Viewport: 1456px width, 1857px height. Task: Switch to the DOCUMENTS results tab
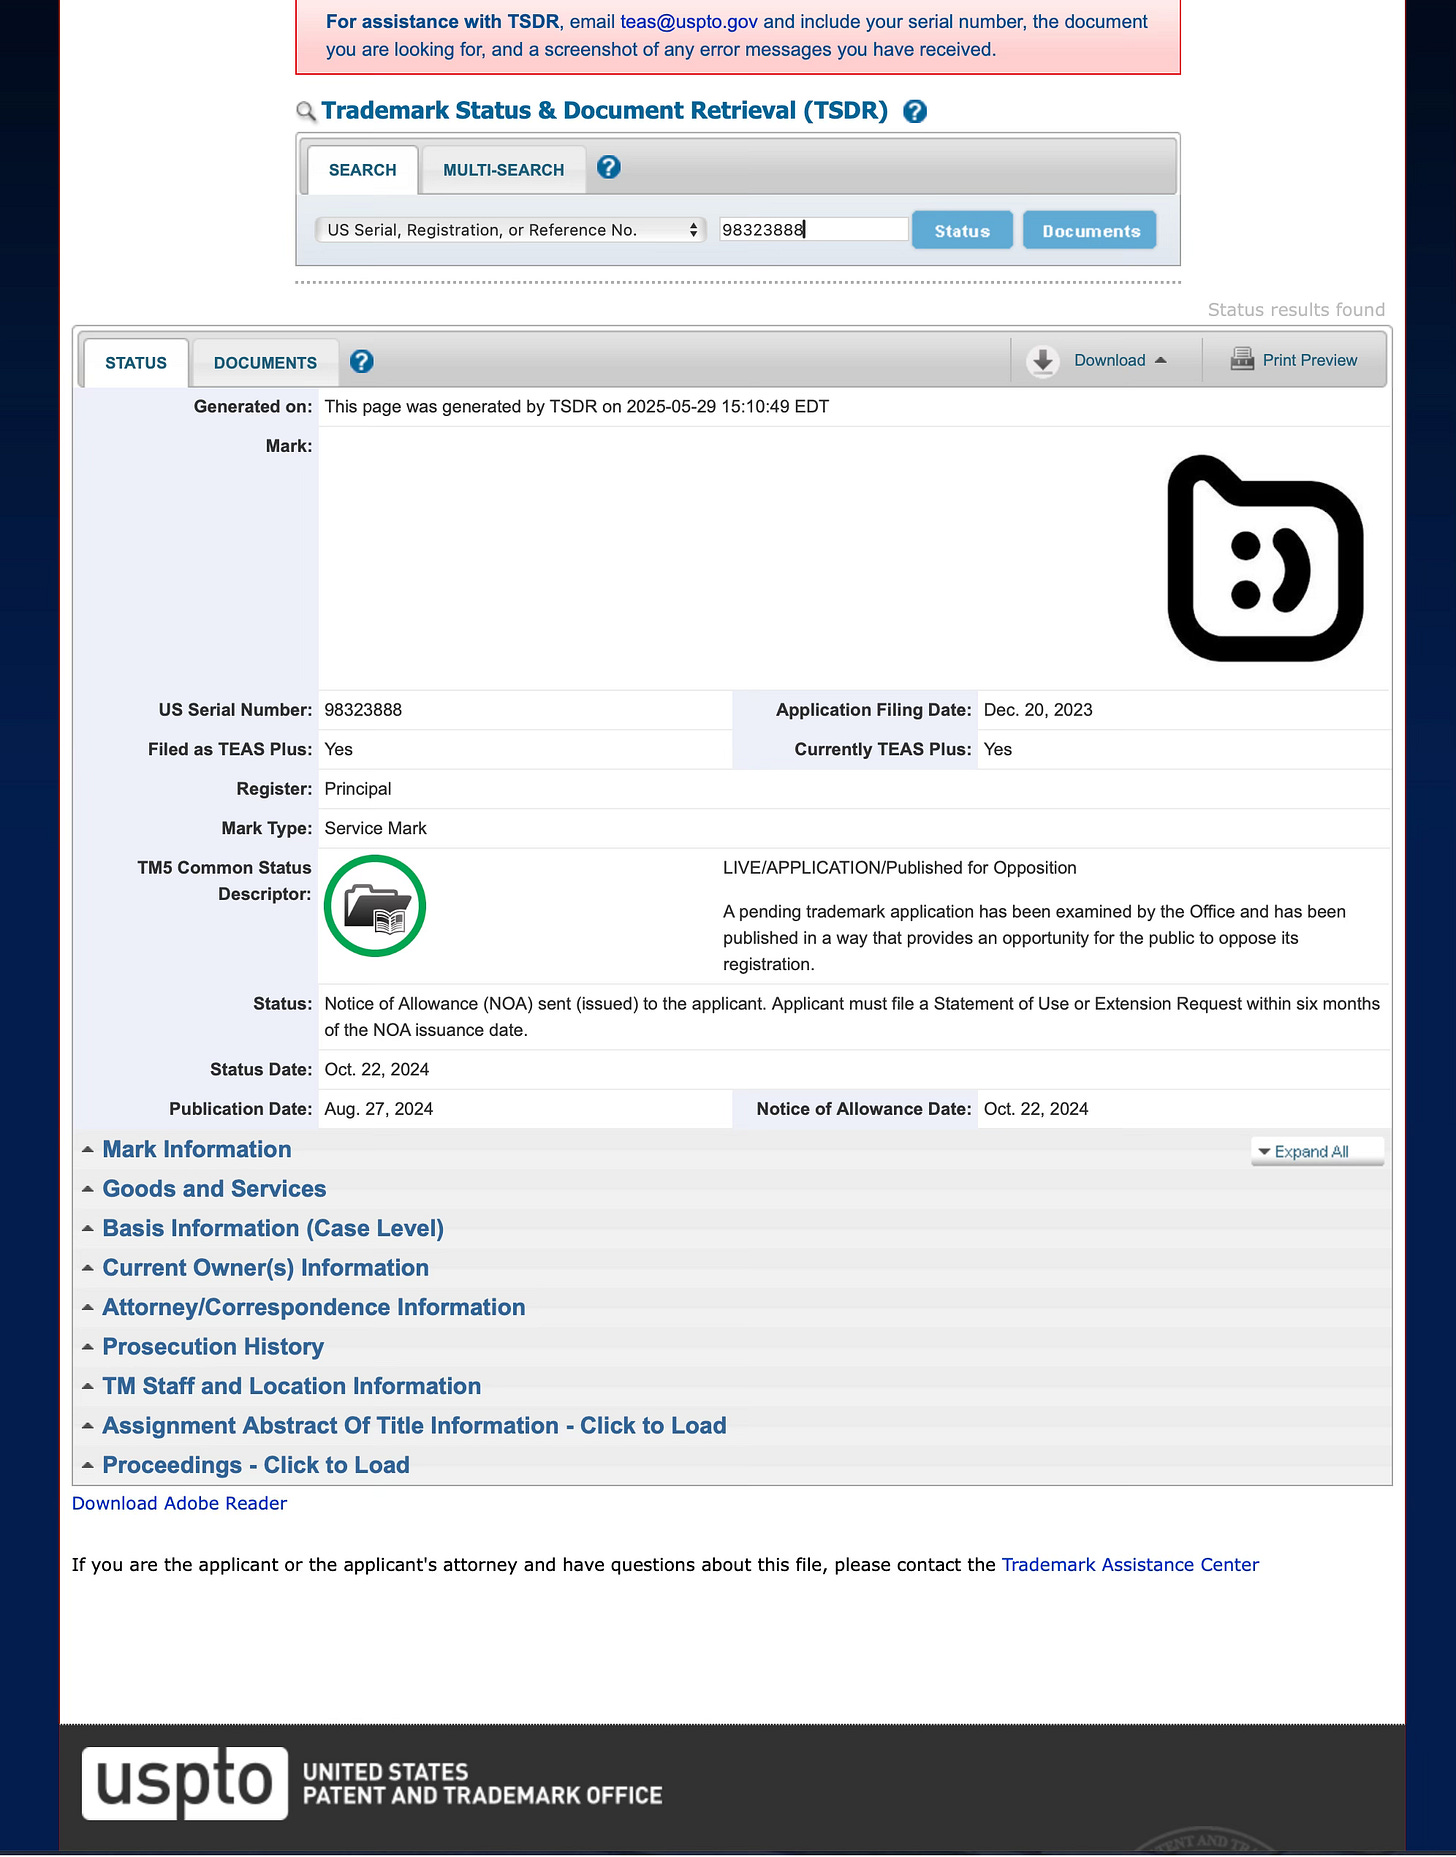[x=265, y=363]
